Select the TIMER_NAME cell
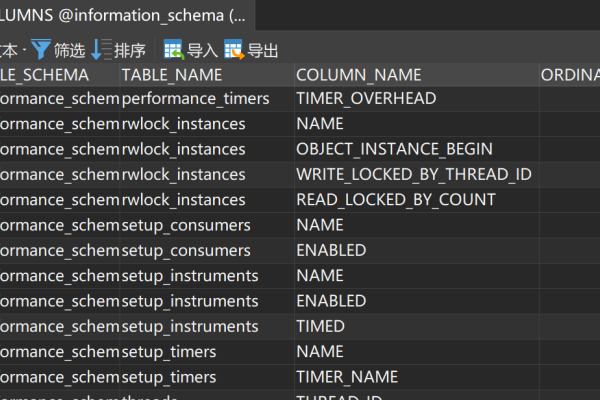Viewport: 600px width, 400px height. point(346,377)
